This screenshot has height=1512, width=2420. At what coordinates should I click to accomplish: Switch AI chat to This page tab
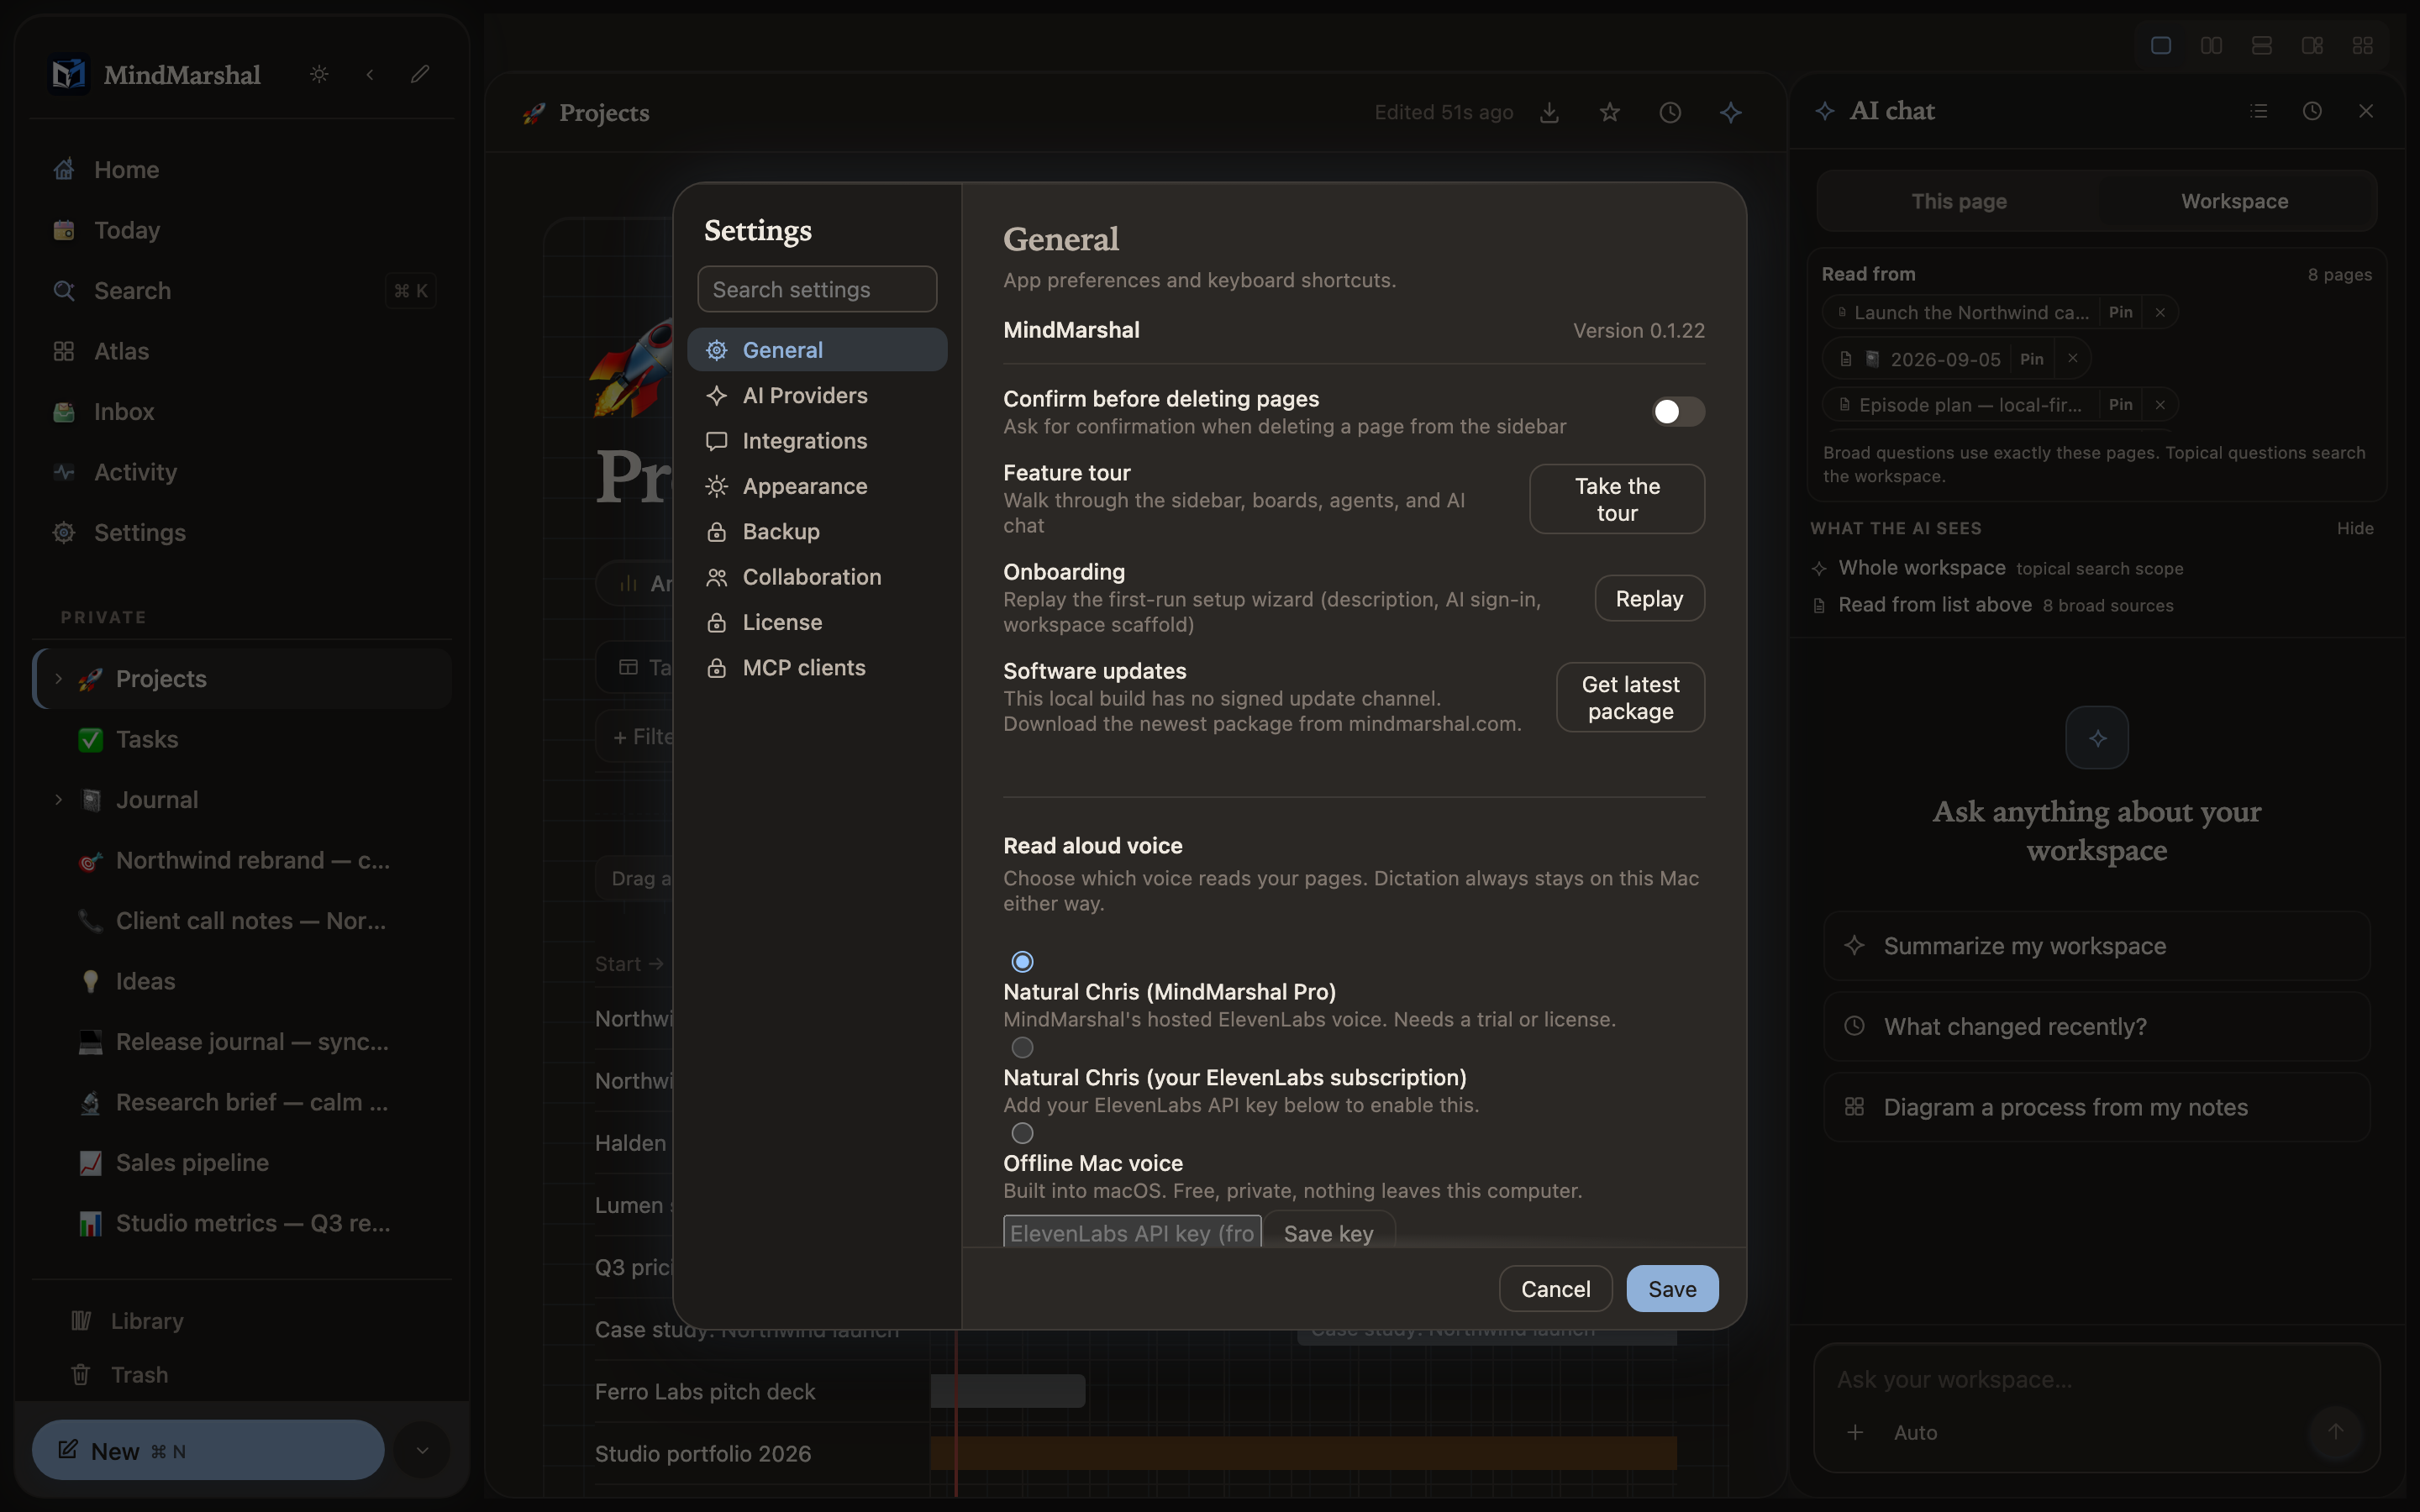(x=1959, y=201)
